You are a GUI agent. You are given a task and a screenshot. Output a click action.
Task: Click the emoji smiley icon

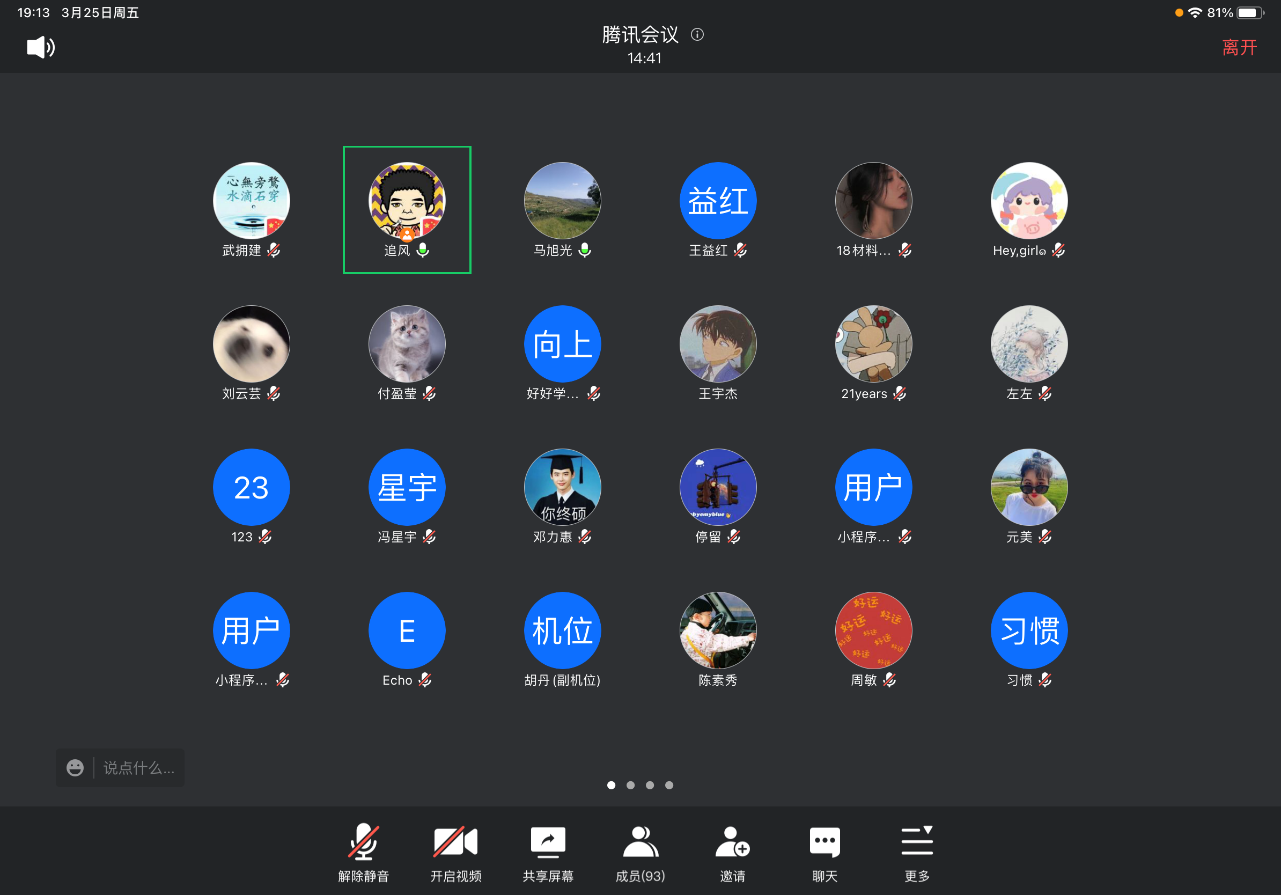[x=75, y=768]
